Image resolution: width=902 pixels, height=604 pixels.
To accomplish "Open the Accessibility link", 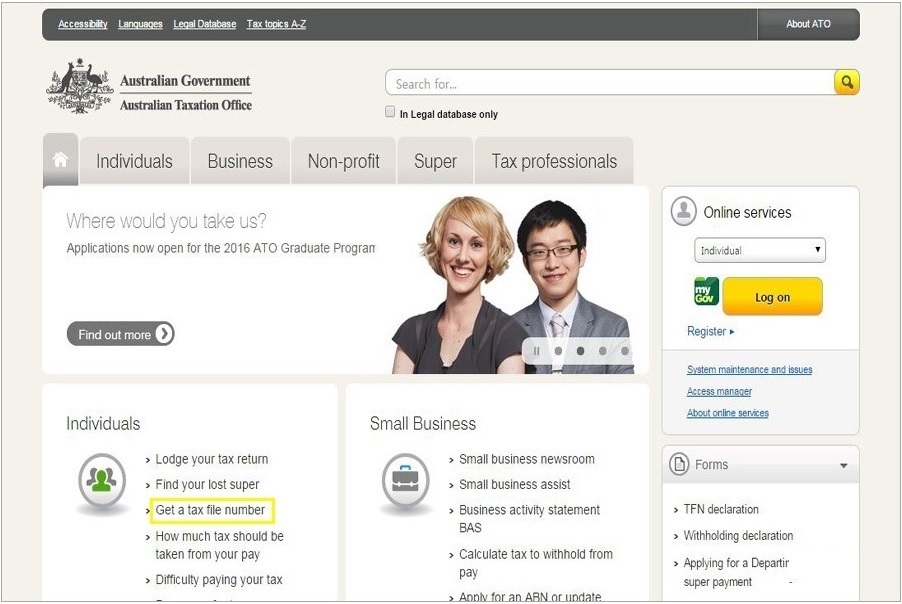I will tap(83, 24).
